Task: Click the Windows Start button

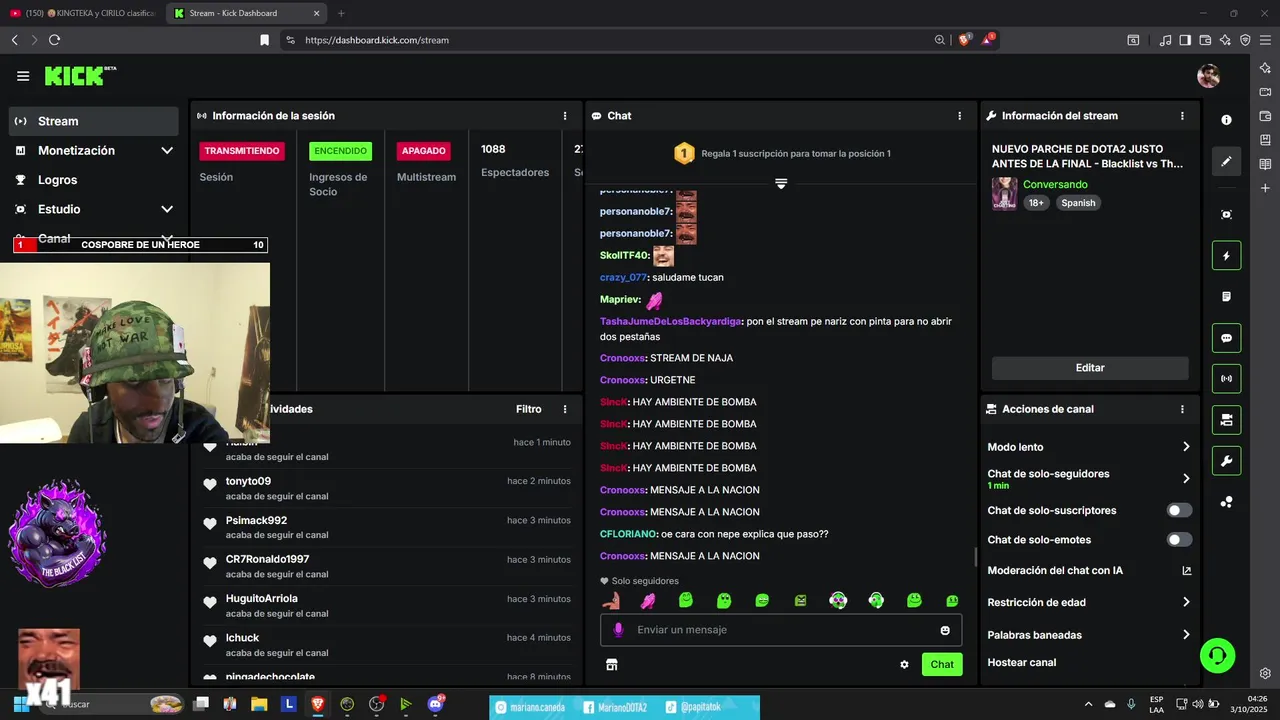Action: coord(21,704)
